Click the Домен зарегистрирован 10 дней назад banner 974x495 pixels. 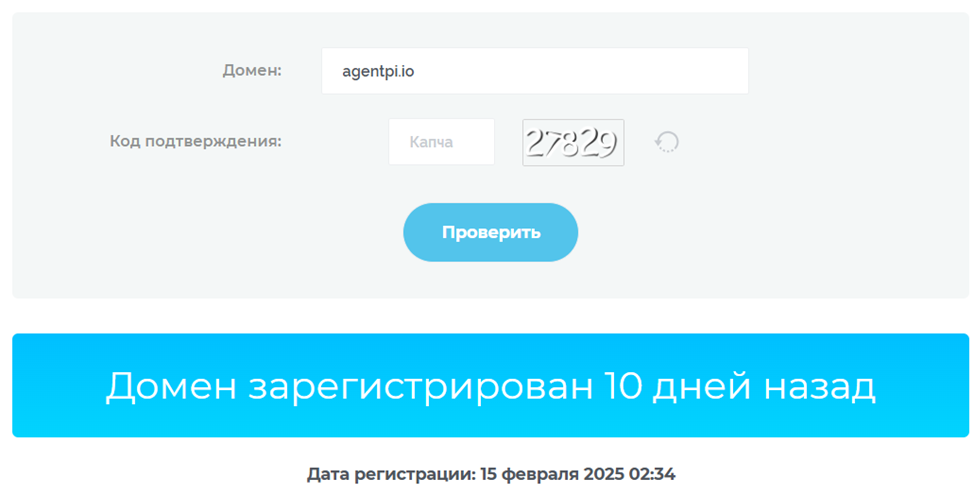coord(491,385)
